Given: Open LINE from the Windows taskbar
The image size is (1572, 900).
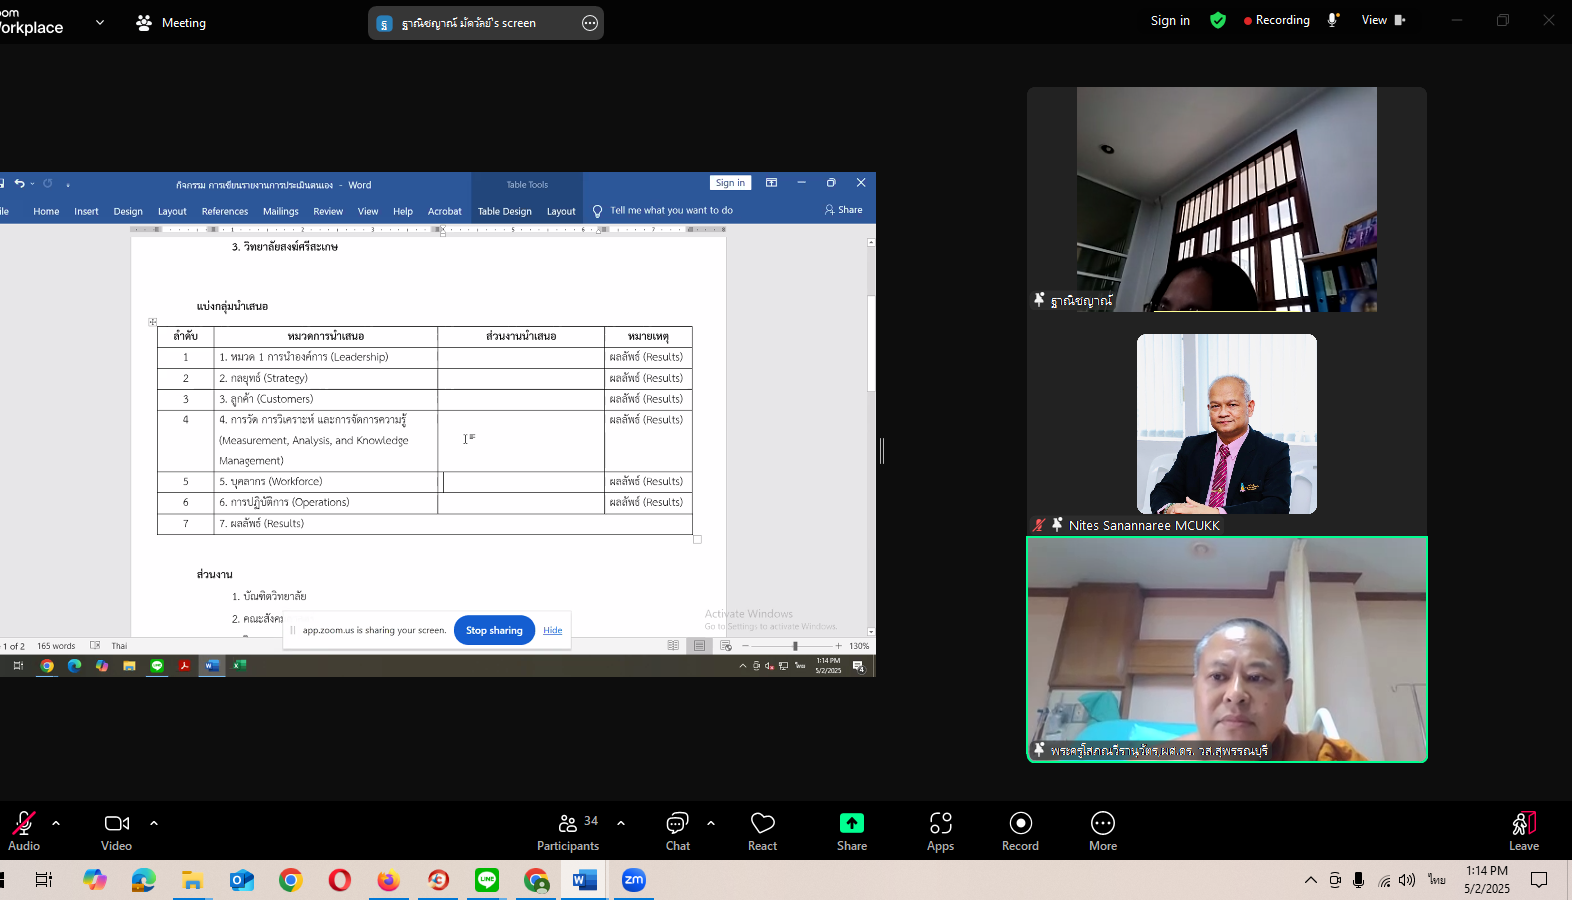Looking at the screenshot, I should pos(487,880).
